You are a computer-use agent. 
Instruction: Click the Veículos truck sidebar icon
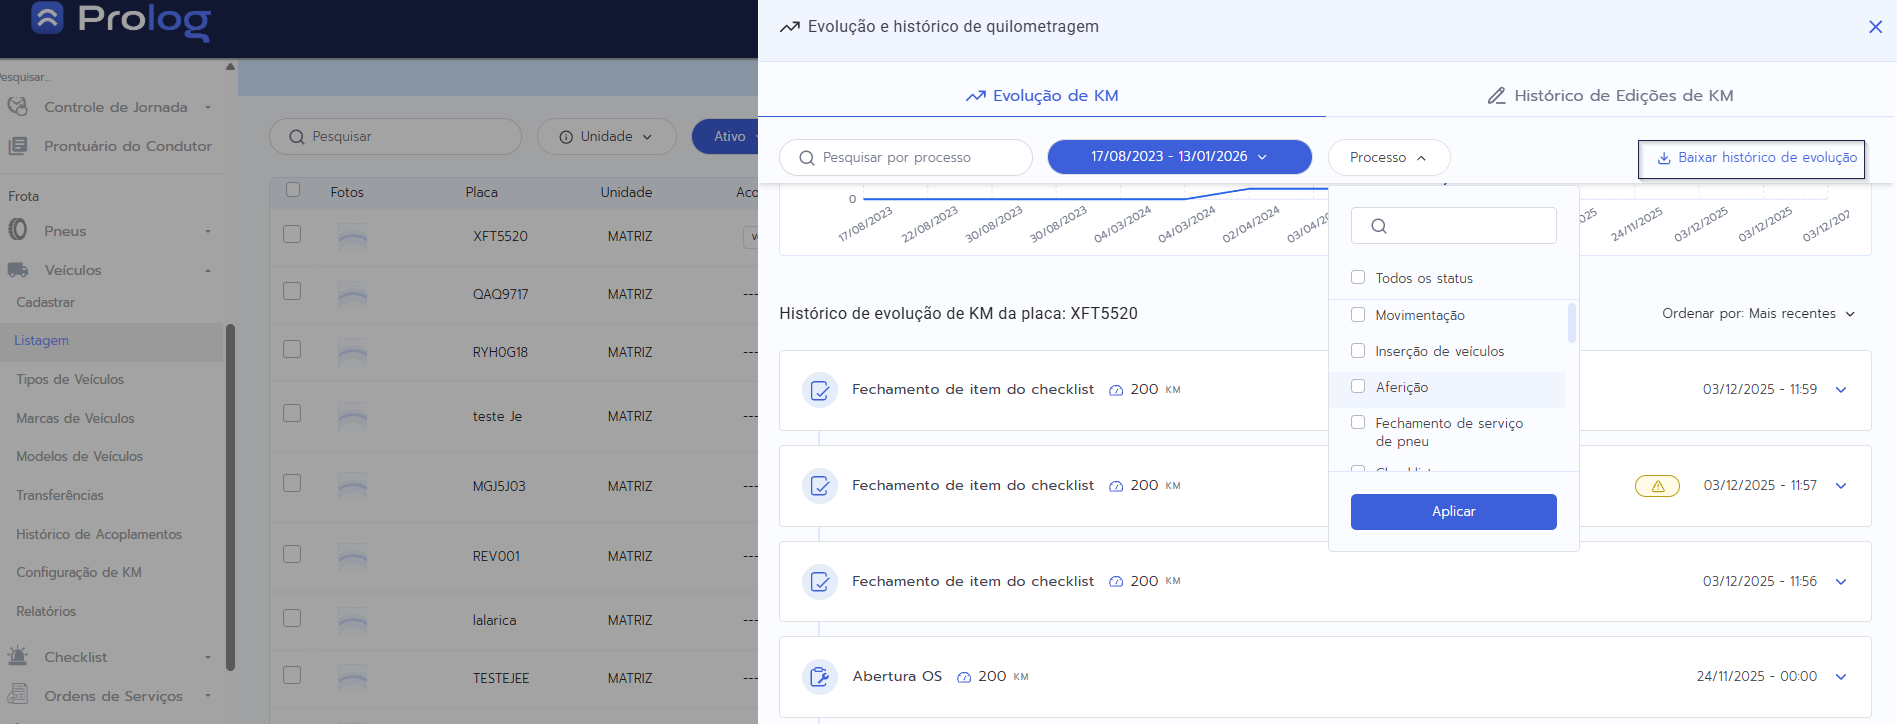pyautogui.click(x=18, y=270)
